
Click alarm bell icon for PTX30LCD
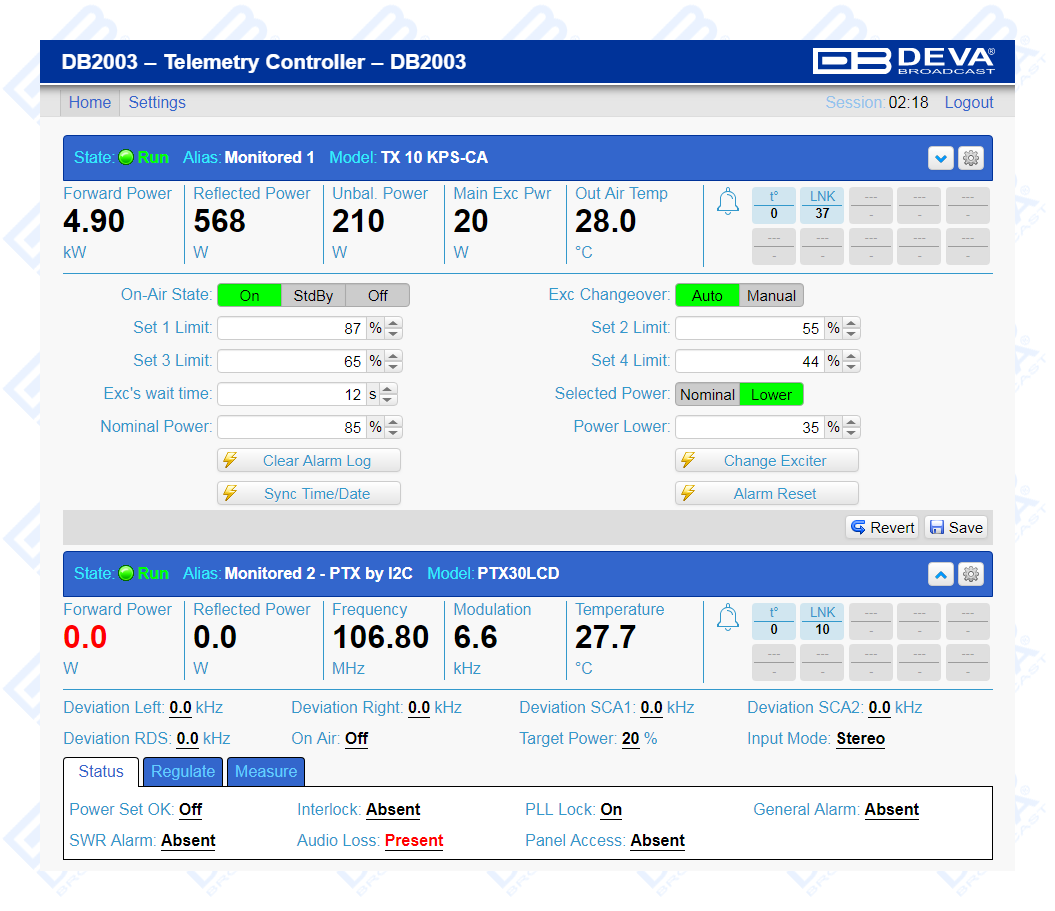728,619
